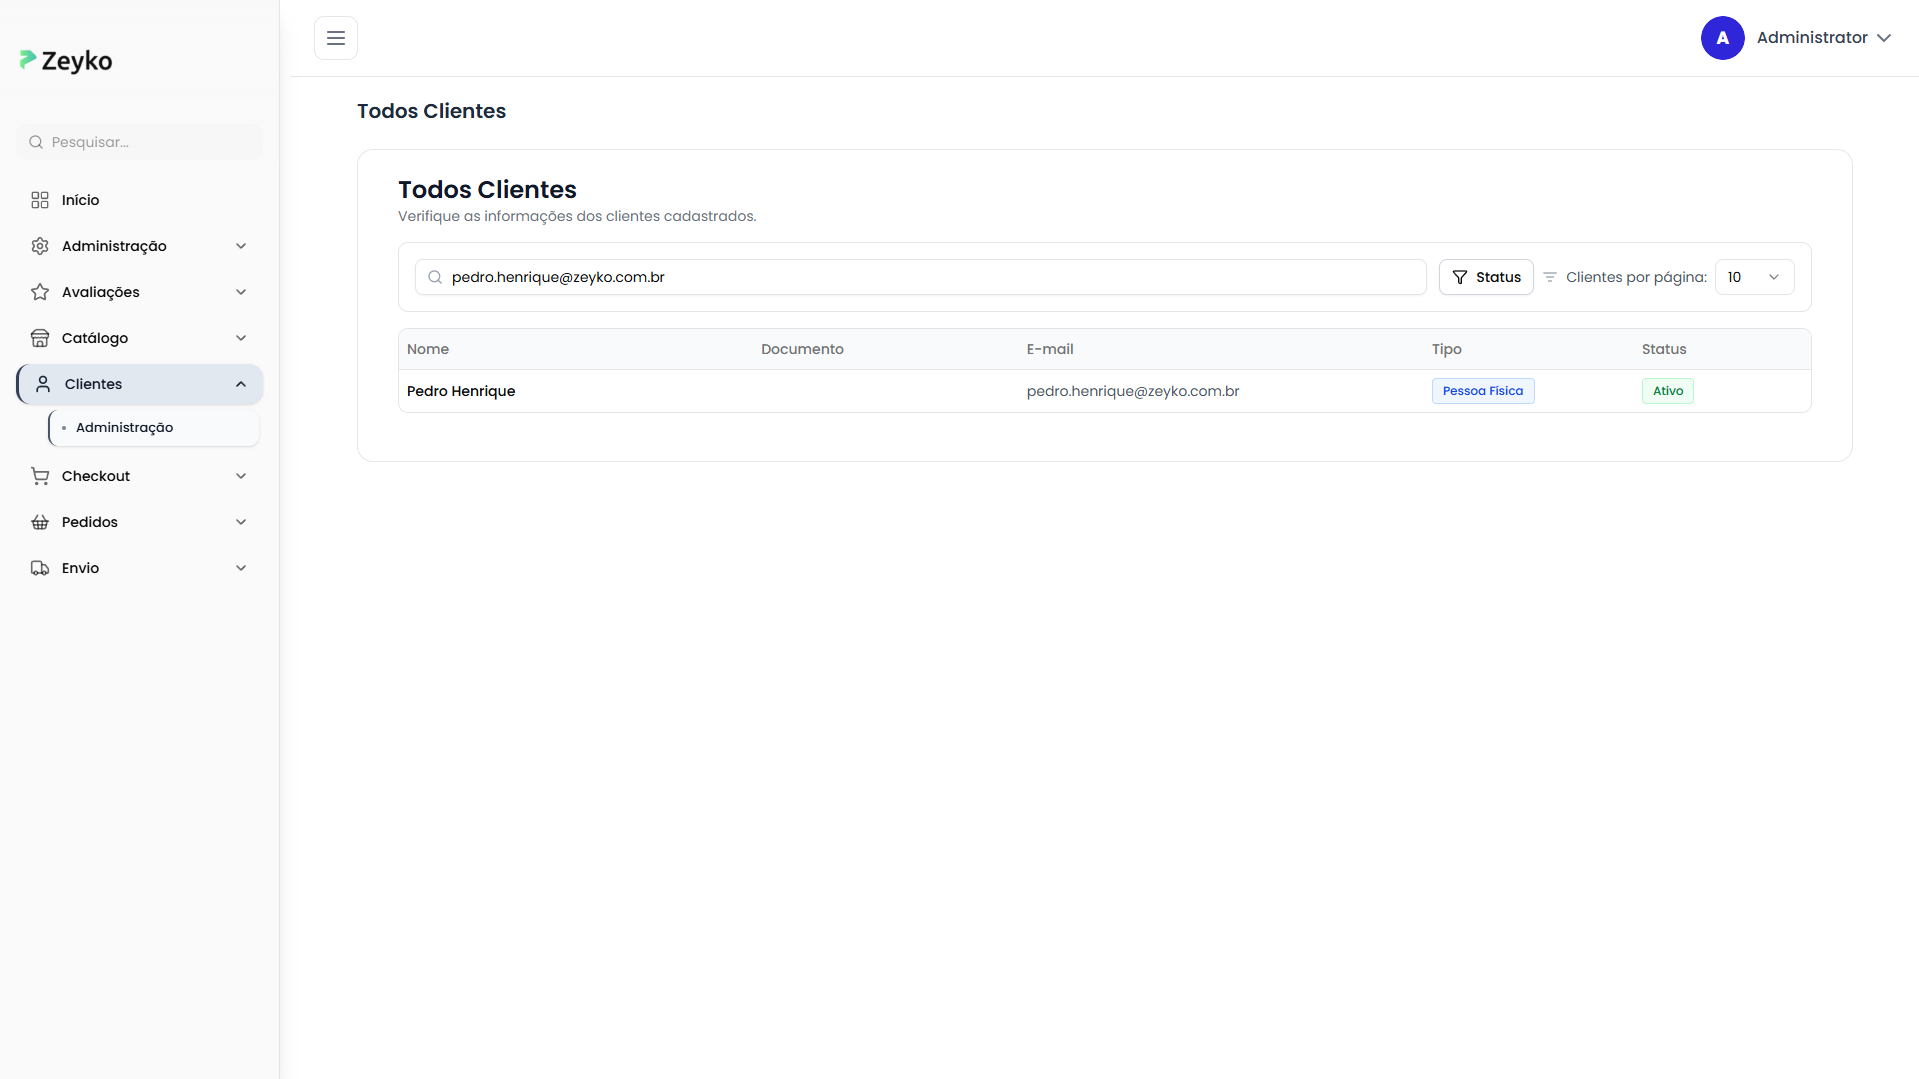Screen dimensions: 1919x1079
Task: Open the Administrator account dropdown
Action: [x=1823, y=38]
